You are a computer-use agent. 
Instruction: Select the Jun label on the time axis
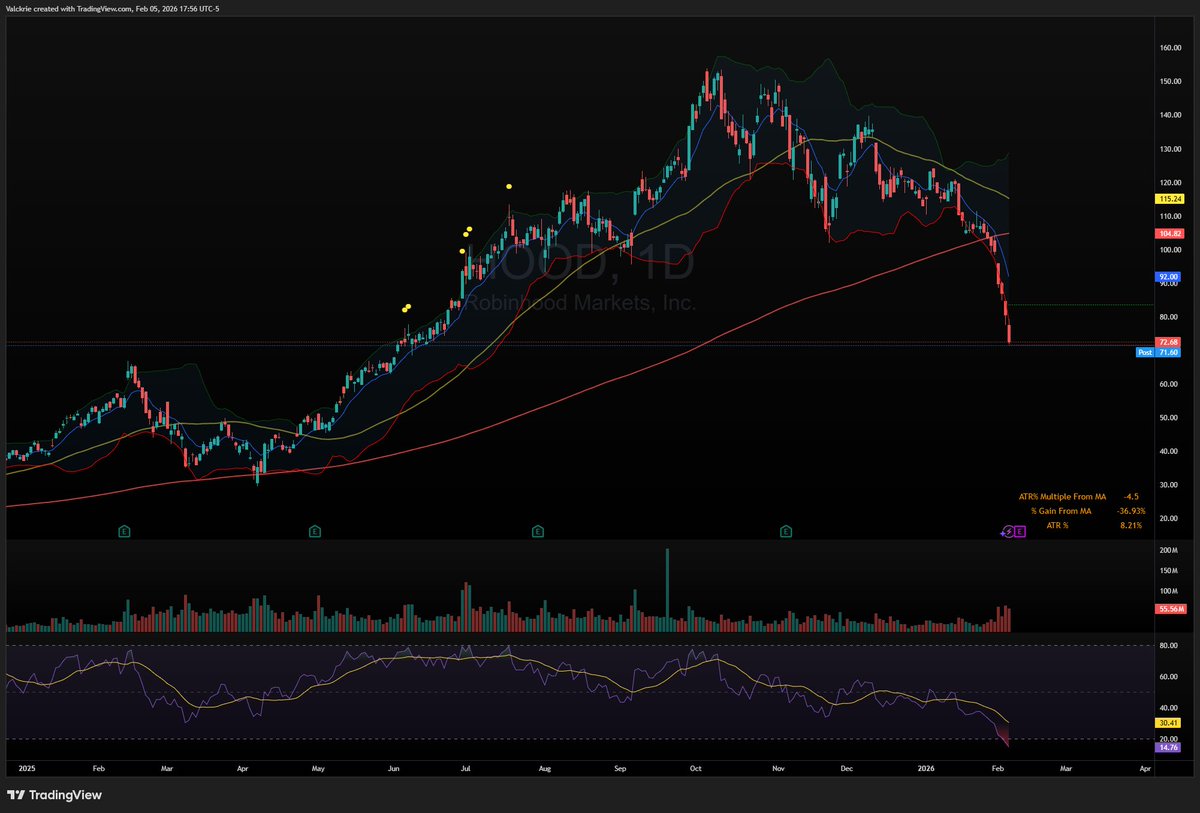394,769
